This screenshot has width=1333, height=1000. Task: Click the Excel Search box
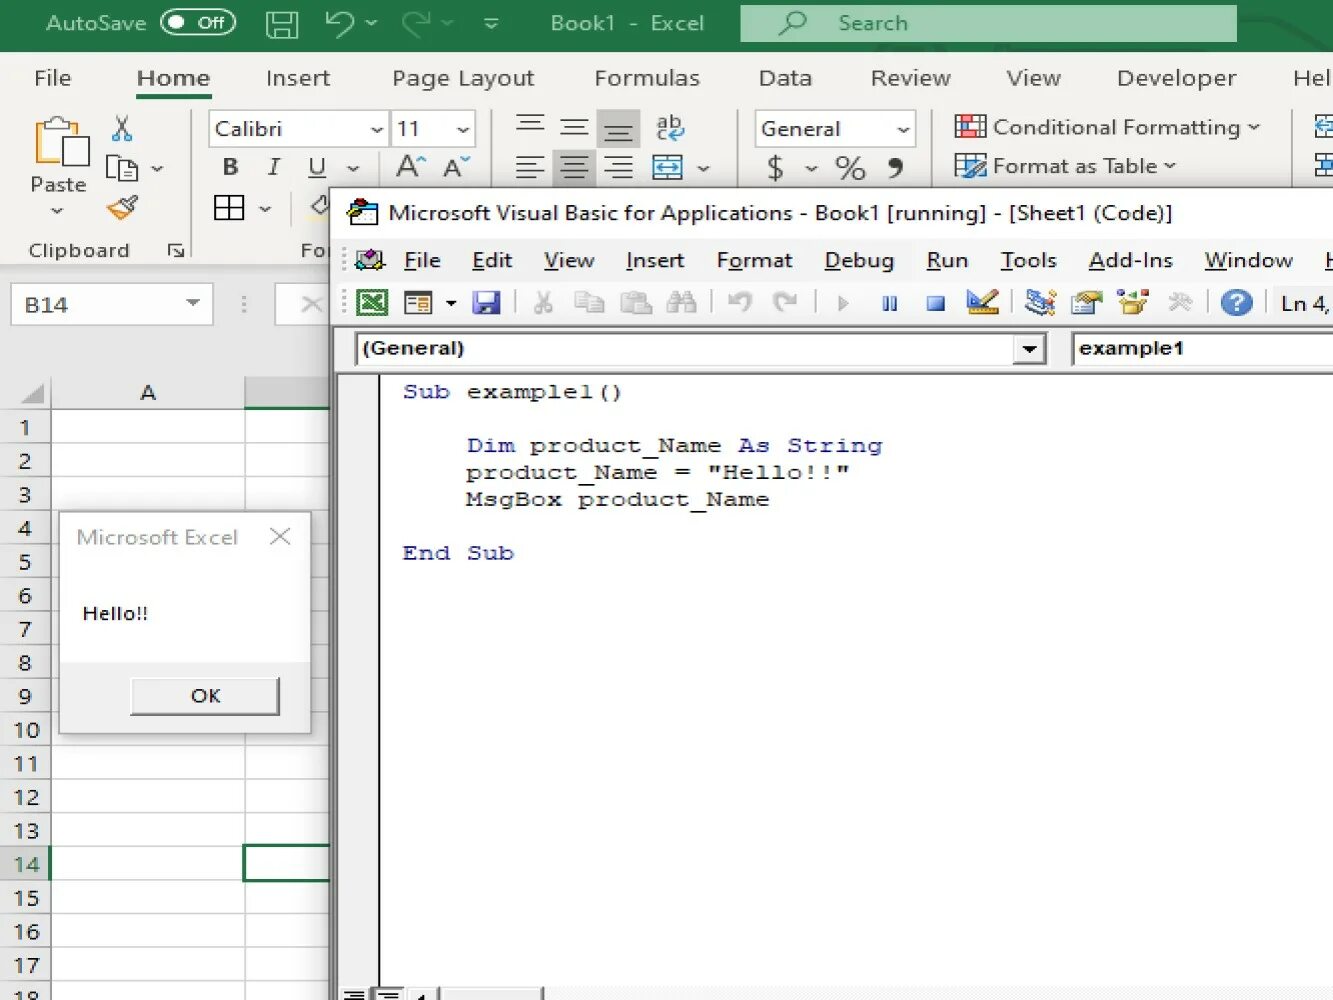point(988,23)
